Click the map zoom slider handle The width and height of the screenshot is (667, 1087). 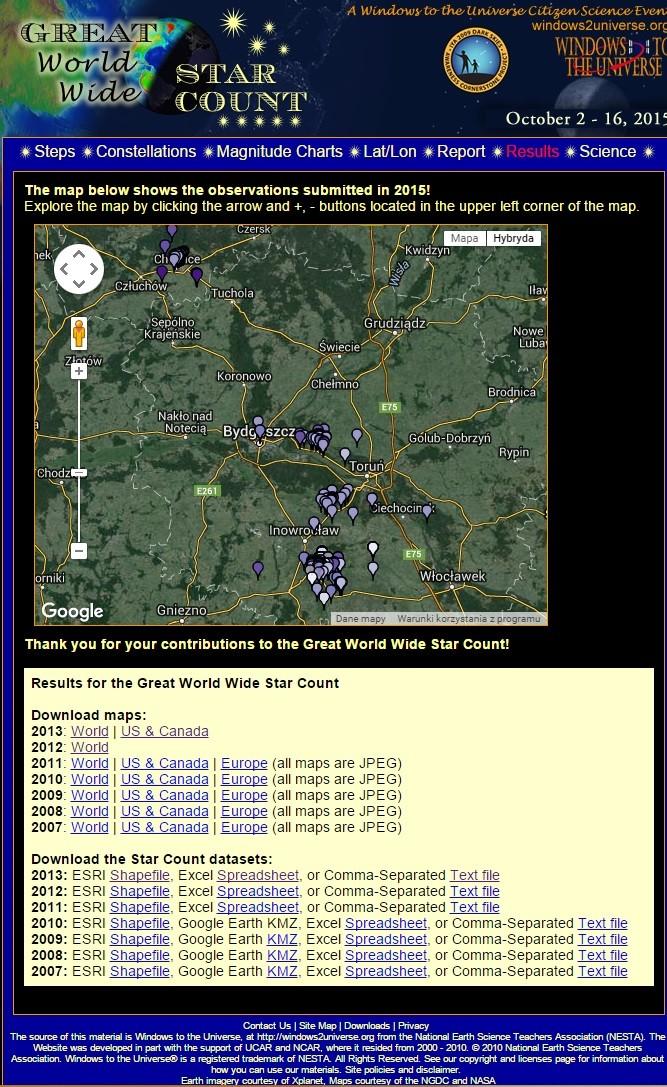point(79,472)
